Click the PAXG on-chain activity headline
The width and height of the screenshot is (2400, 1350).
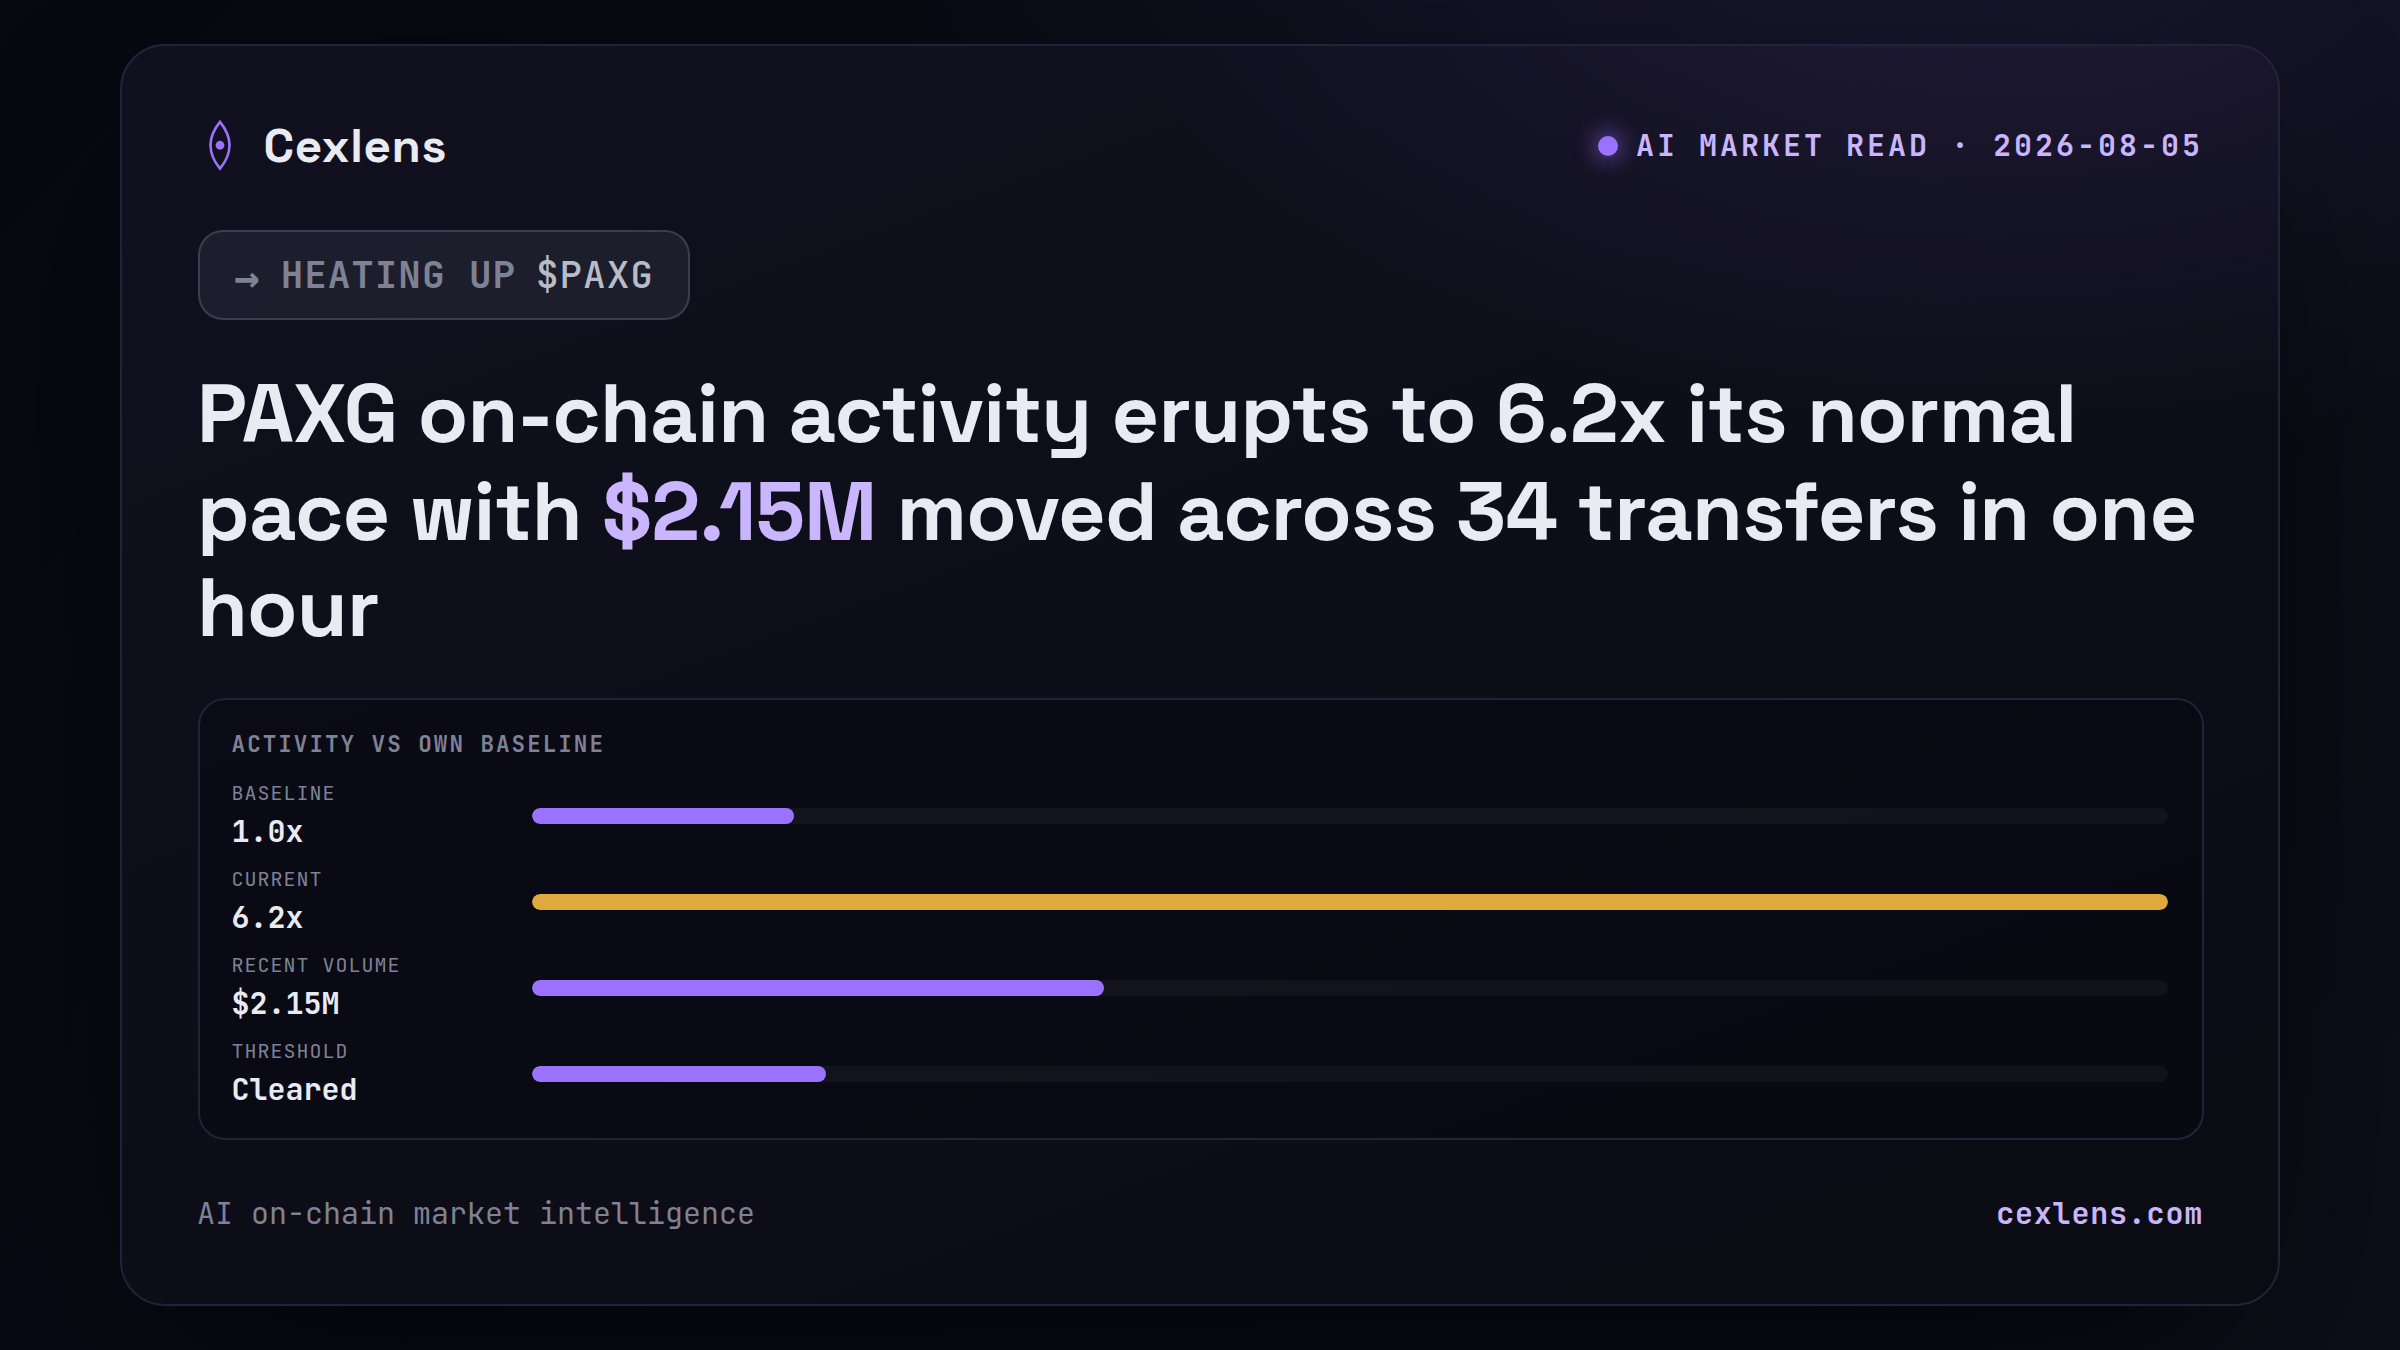(x=1197, y=511)
